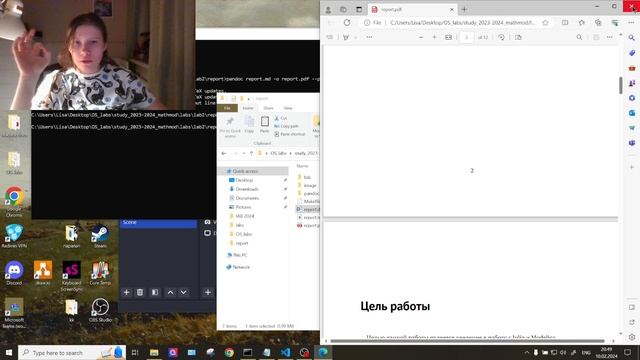Click the Edge address bar with the file path
Screen dimensions: 640x360
(x=456, y=23)
